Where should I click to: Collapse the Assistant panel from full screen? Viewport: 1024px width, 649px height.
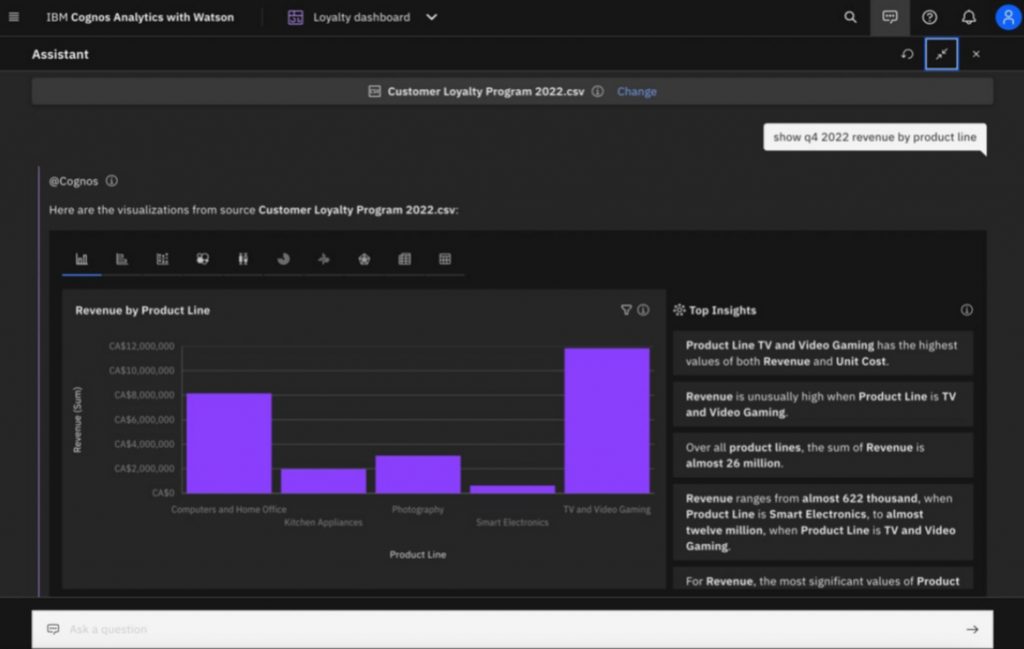(941, 54)
